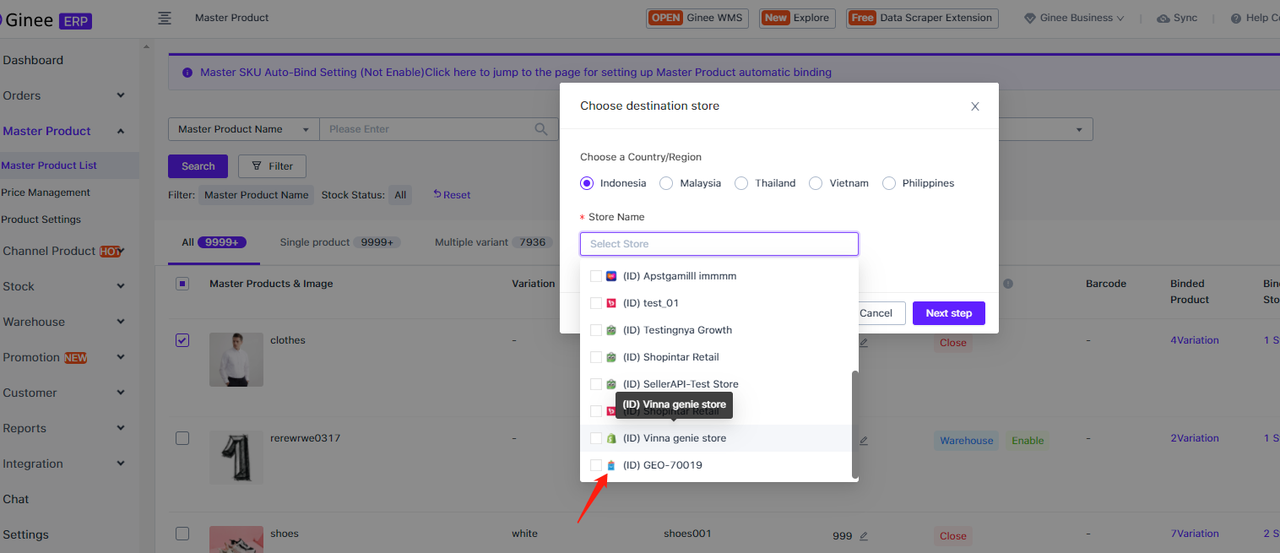This screenshot has width=1280, height=553.
Task: Click store icon beside Testingnya Growth
Action: click(x=611, y=330)
